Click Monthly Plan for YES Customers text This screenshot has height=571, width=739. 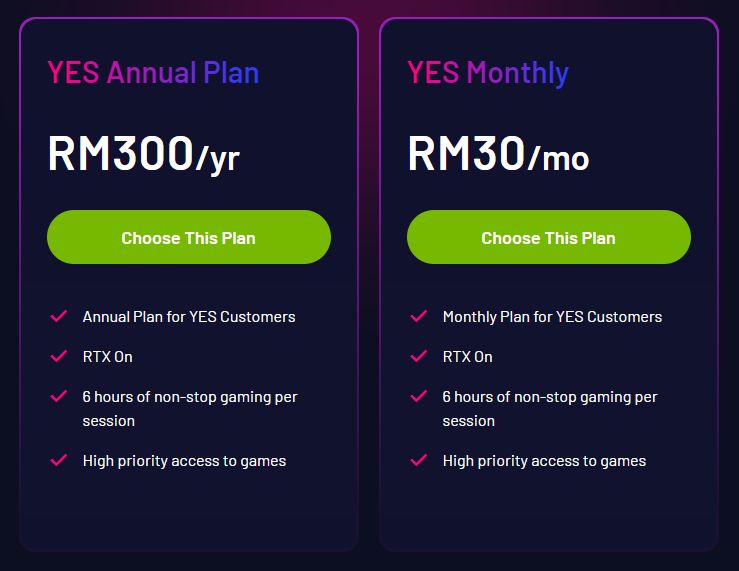pyautogui.click(x=552, y=317)
